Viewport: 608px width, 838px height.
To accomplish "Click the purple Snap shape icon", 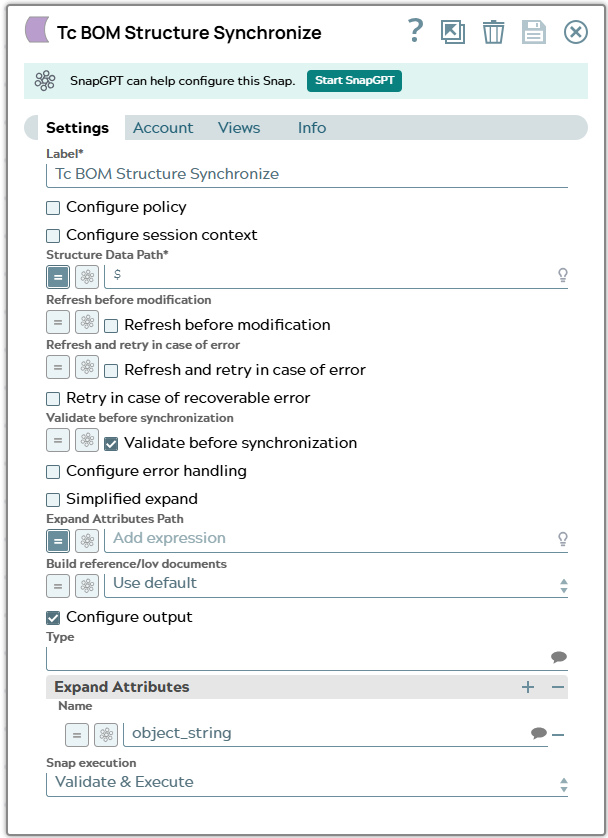I will pos(37,29).
